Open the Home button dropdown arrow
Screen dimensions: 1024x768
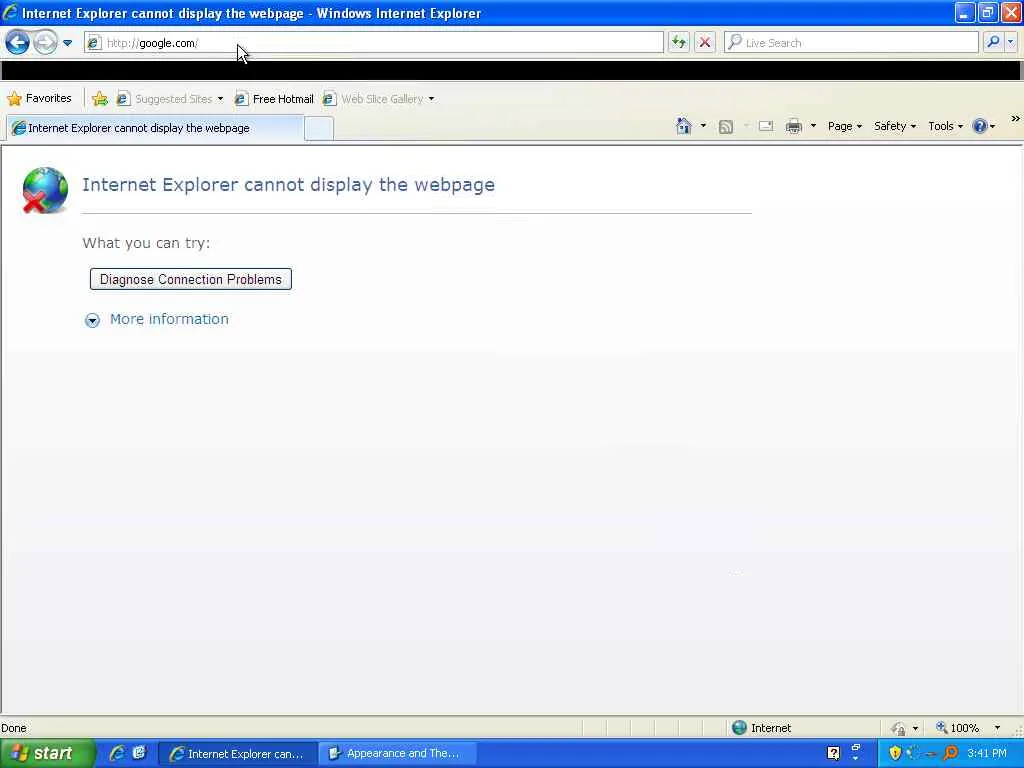pos(703,125)
